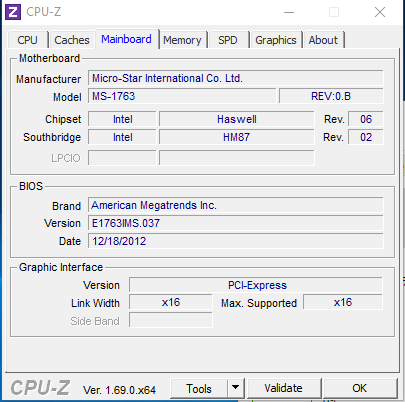
Task: Click the Manufacturer label
Action: tap(49, 79)
